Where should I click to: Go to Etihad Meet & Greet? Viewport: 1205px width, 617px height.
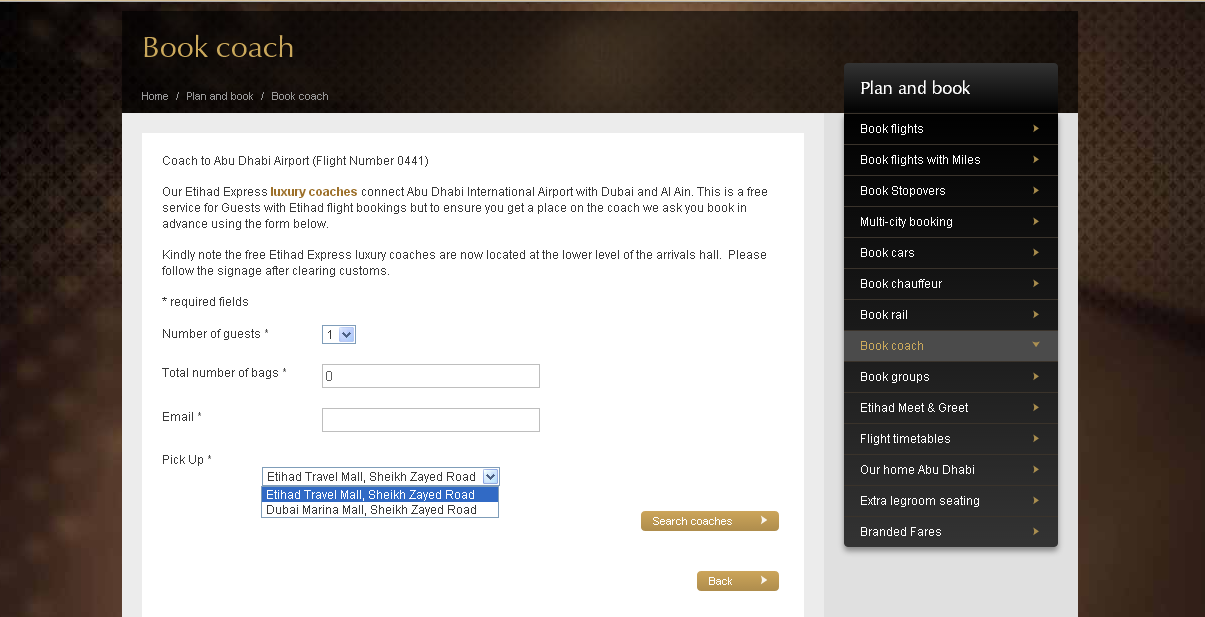pyautogui.click(x=950, y=408)
